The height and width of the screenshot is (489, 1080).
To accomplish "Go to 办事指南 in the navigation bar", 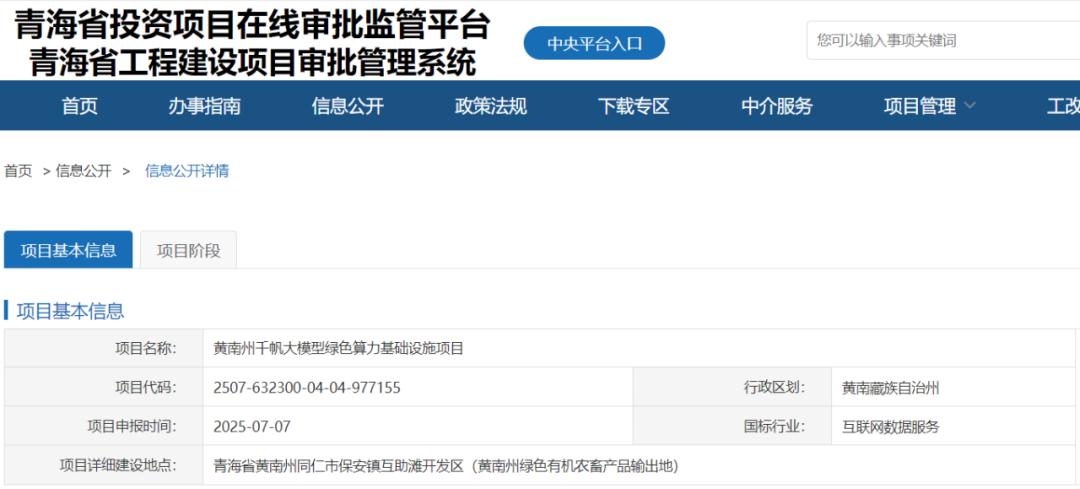I will point(204,106).
